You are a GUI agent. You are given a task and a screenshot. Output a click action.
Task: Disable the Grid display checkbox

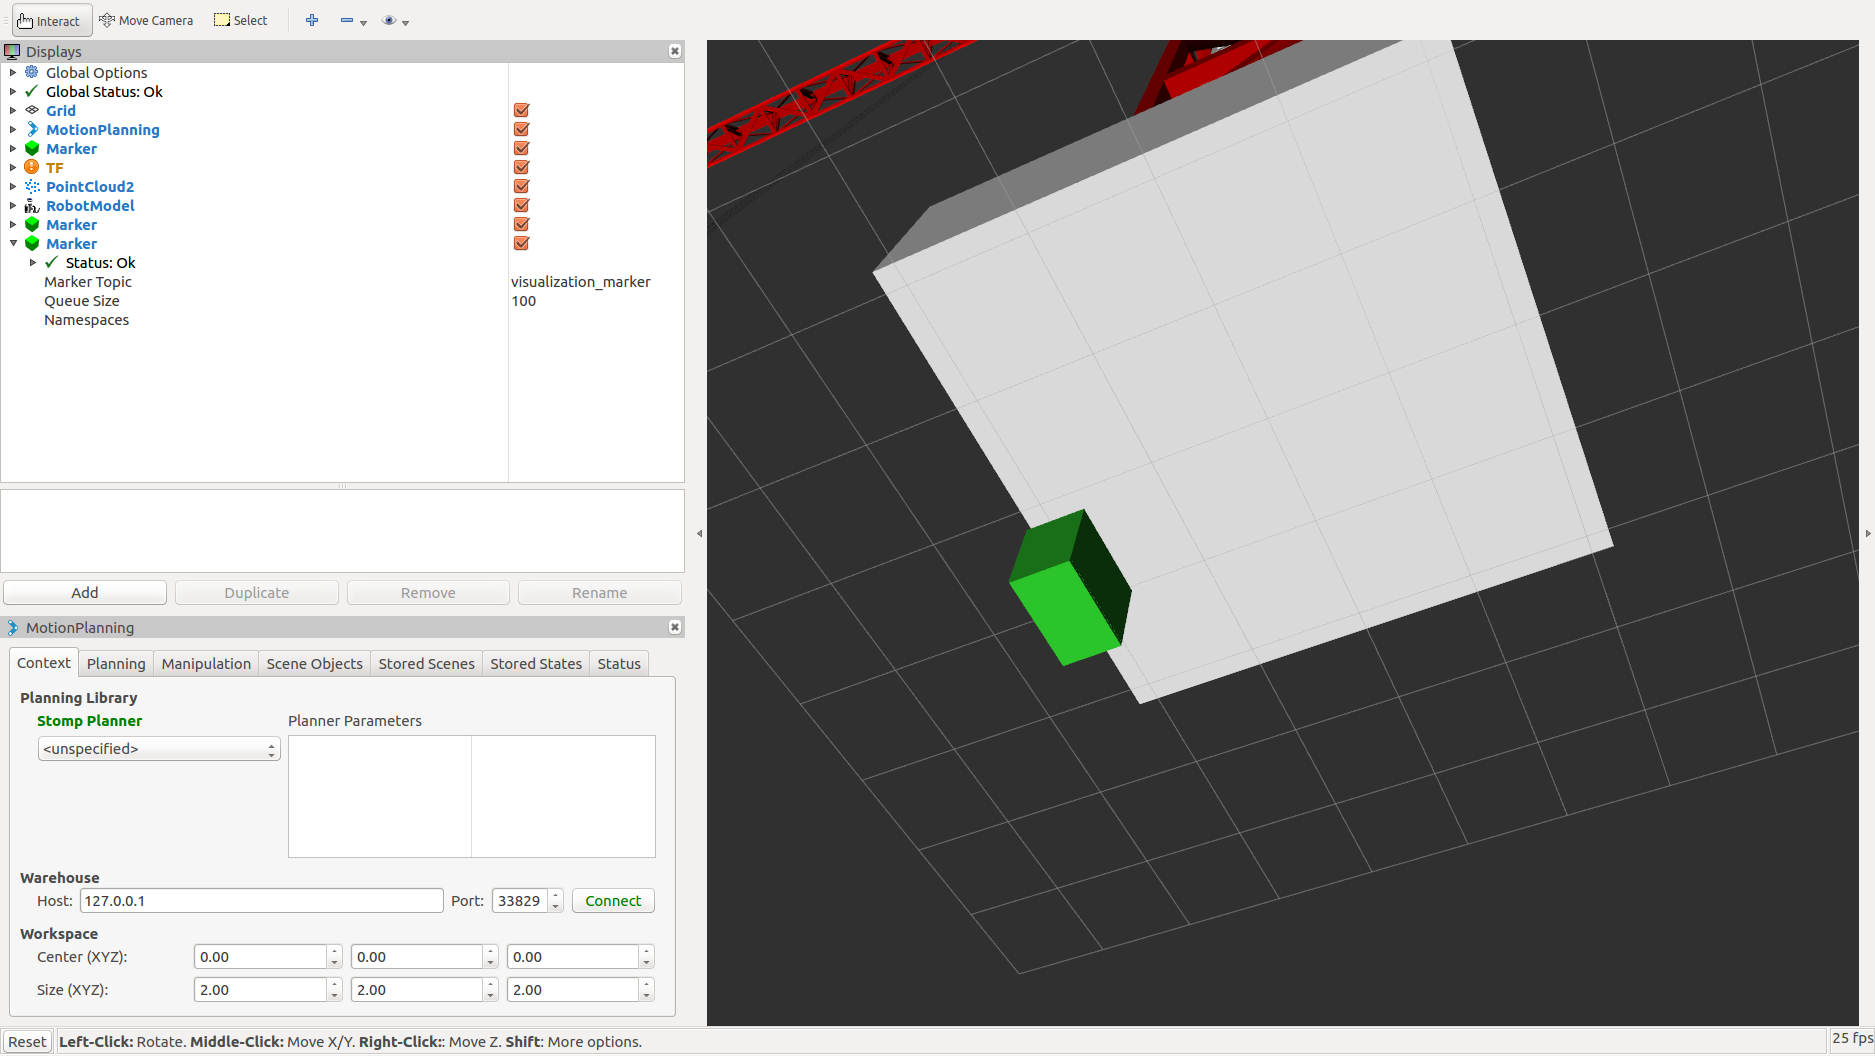521,110
